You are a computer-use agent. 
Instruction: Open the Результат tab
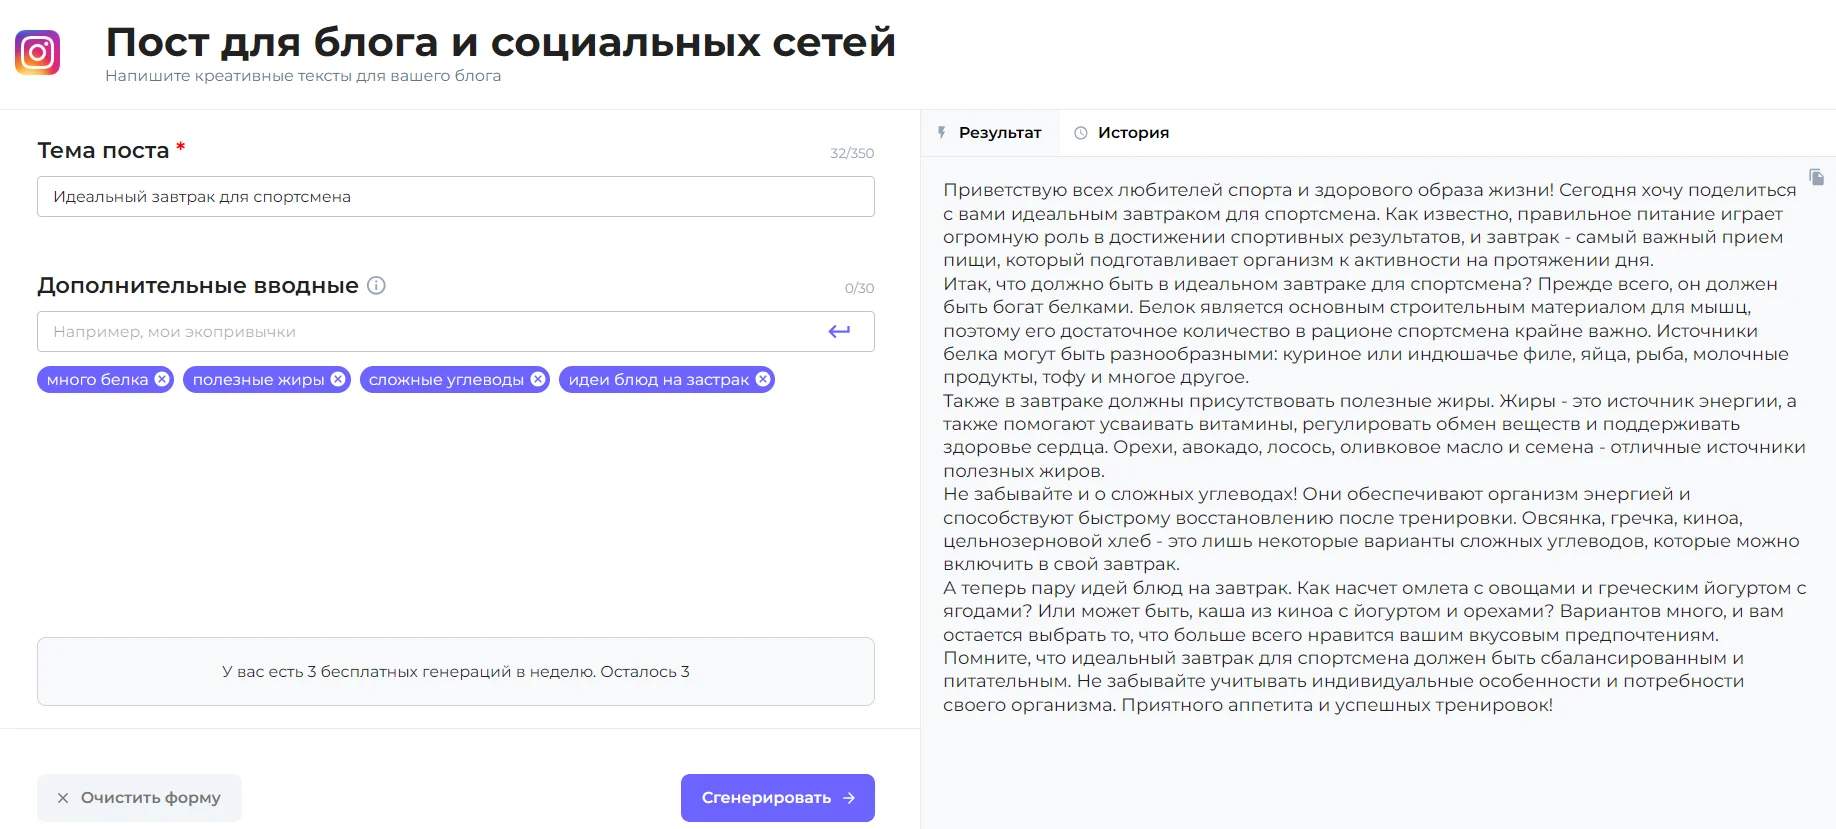(x=999, y=133)
